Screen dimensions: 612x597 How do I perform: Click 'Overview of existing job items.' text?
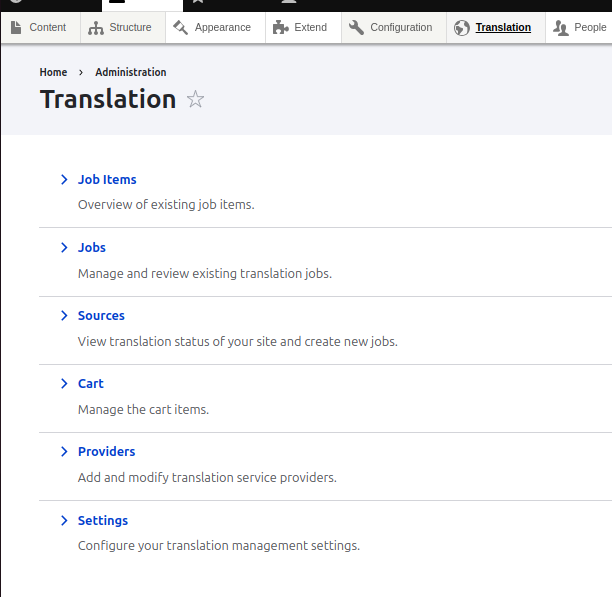tap(166, 205)
